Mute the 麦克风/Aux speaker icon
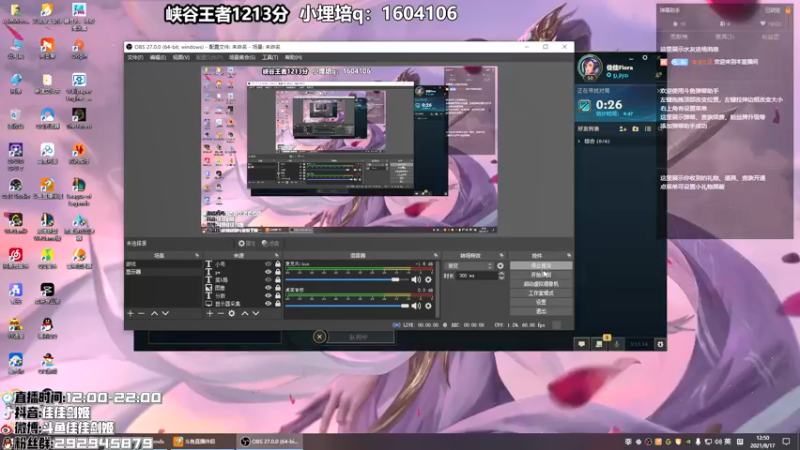 point(416,280)
